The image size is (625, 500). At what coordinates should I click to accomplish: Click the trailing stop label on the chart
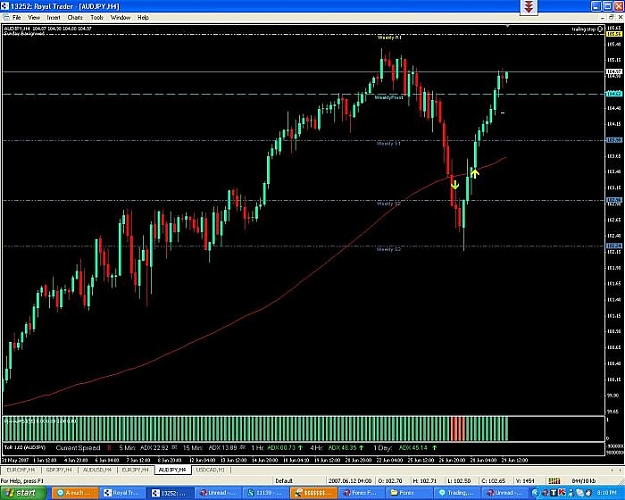pyautogui.click(x=584, y=29)
